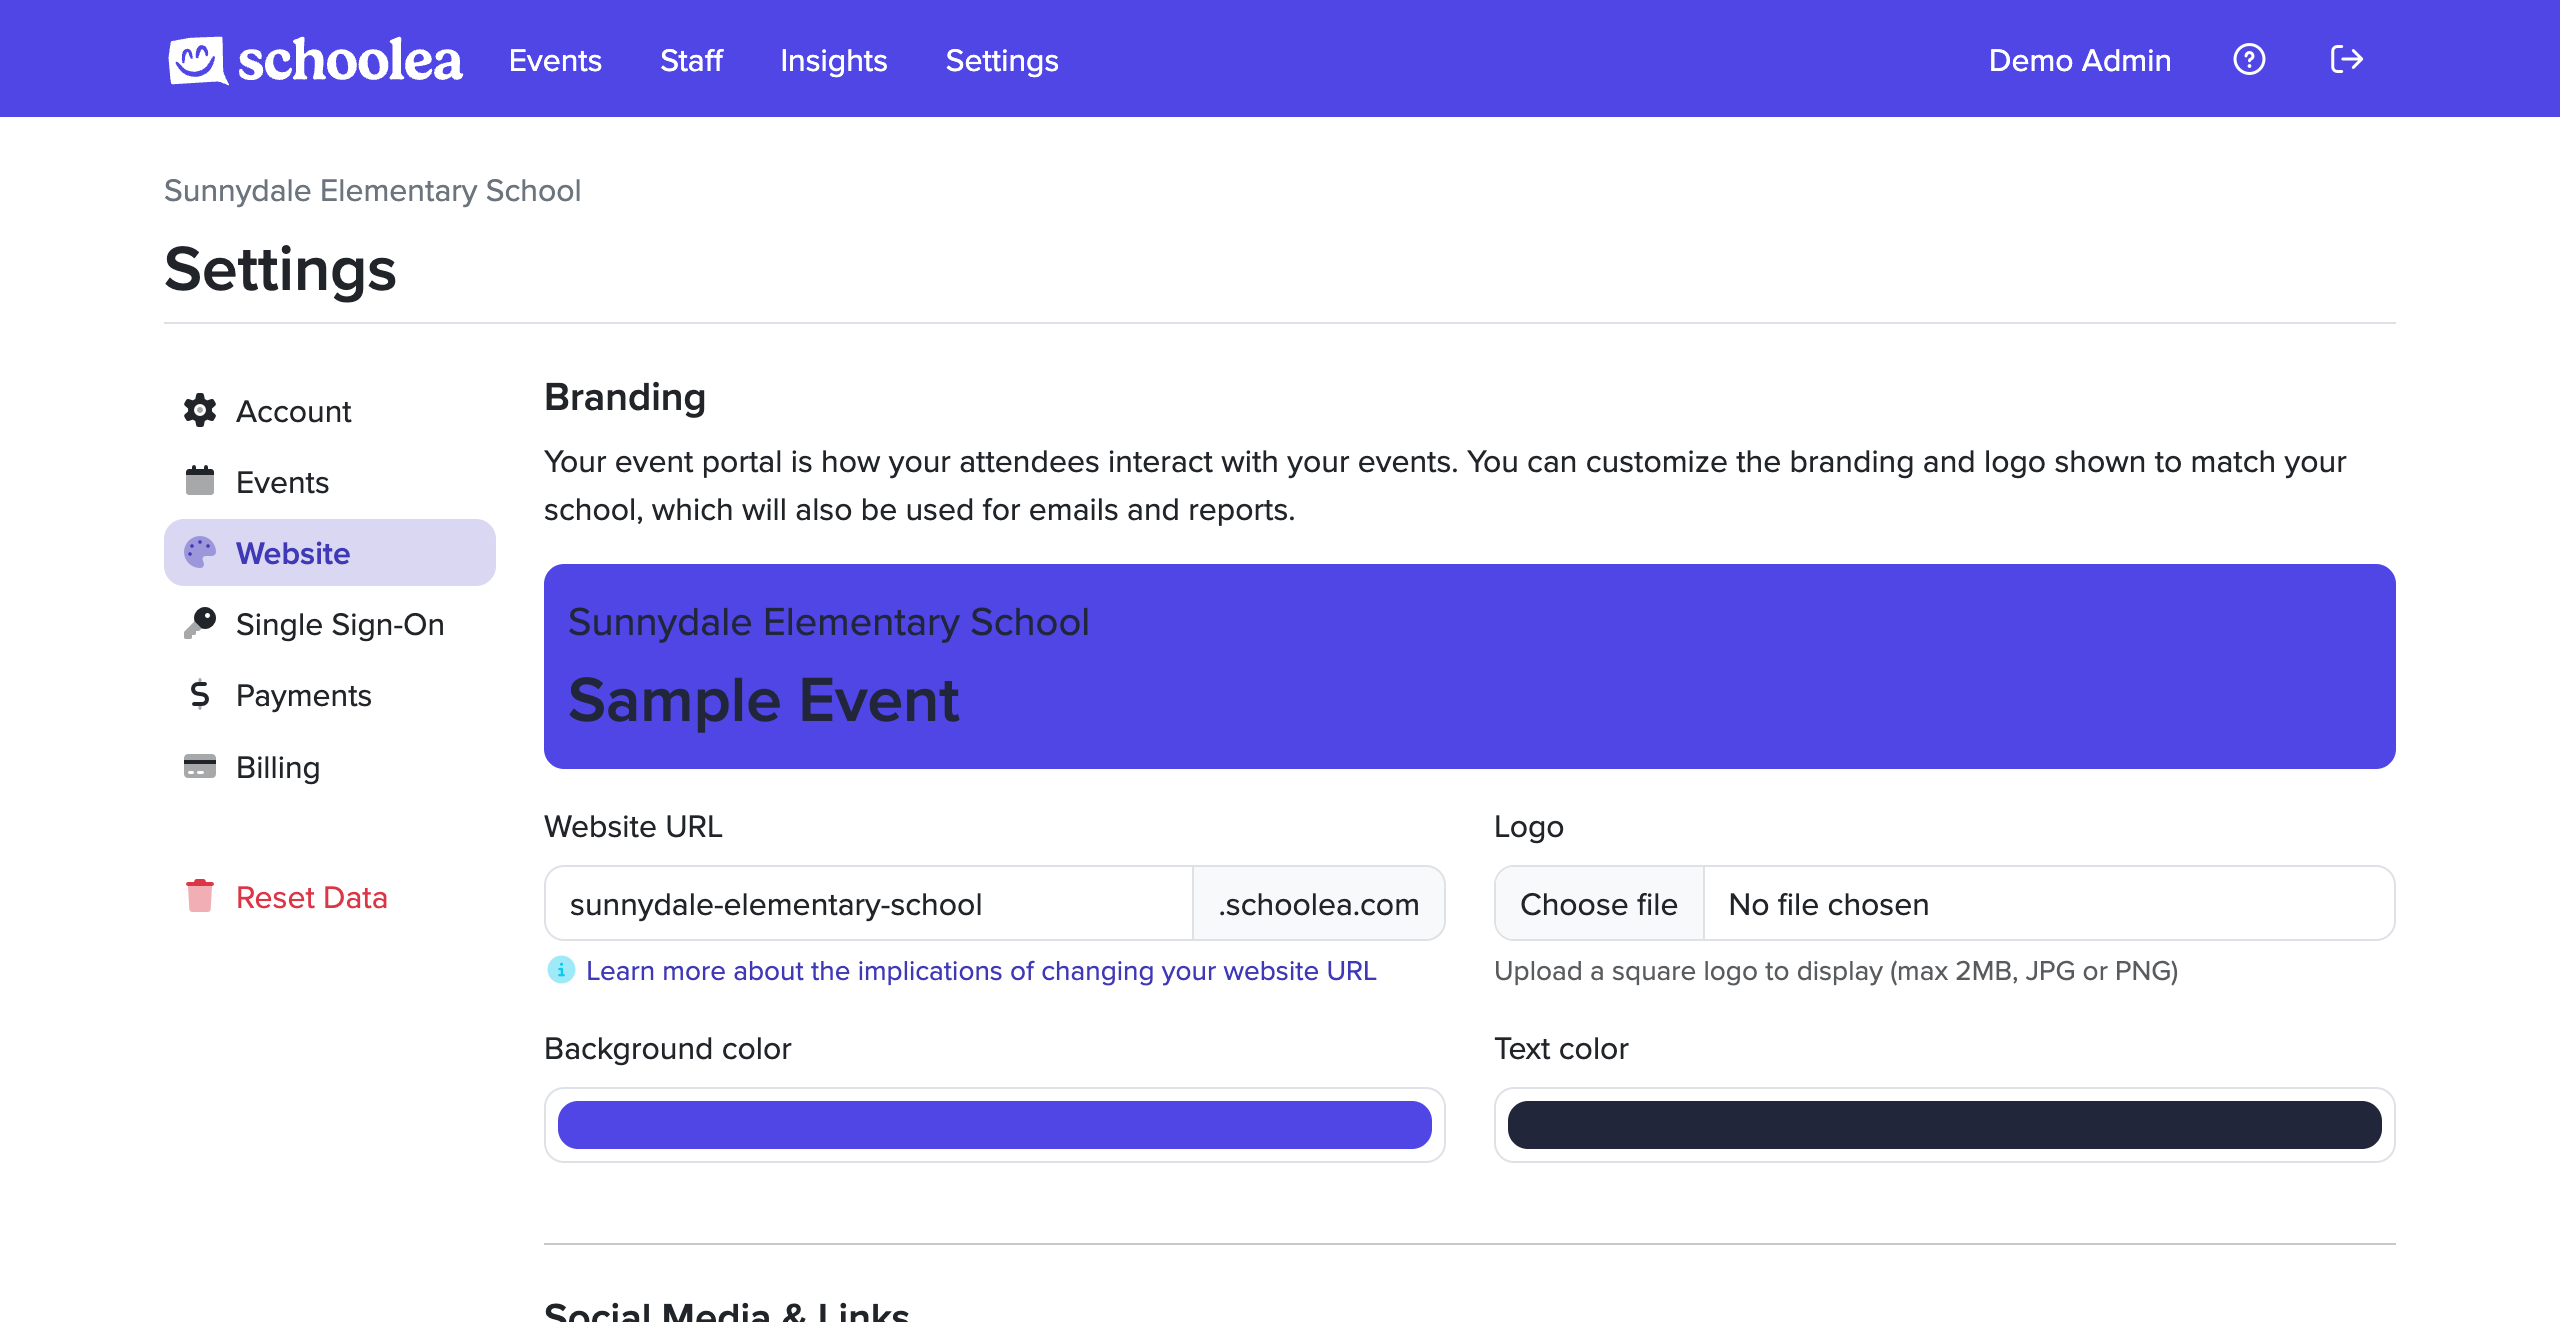
Task: Click the info icon beside the URL learn more text
Action: (x=560, y=970)
